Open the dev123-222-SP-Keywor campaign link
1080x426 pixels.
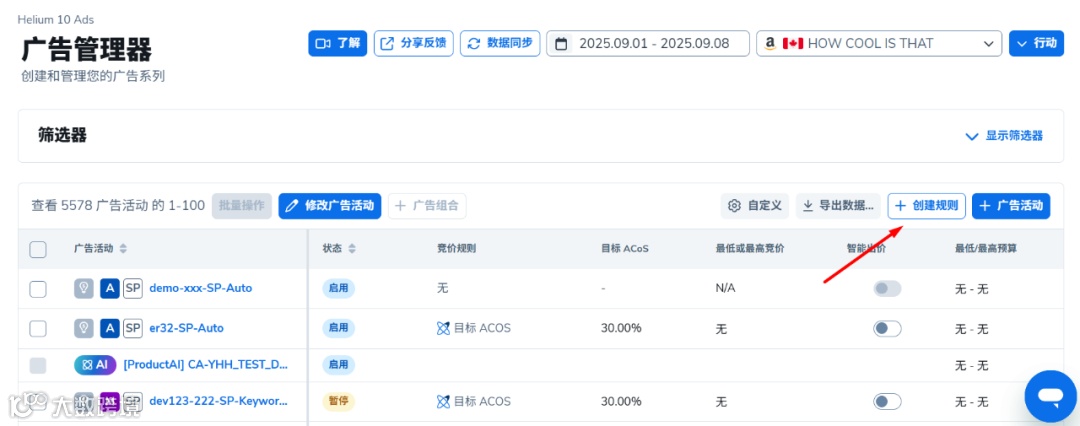click(x=219, y=401)
